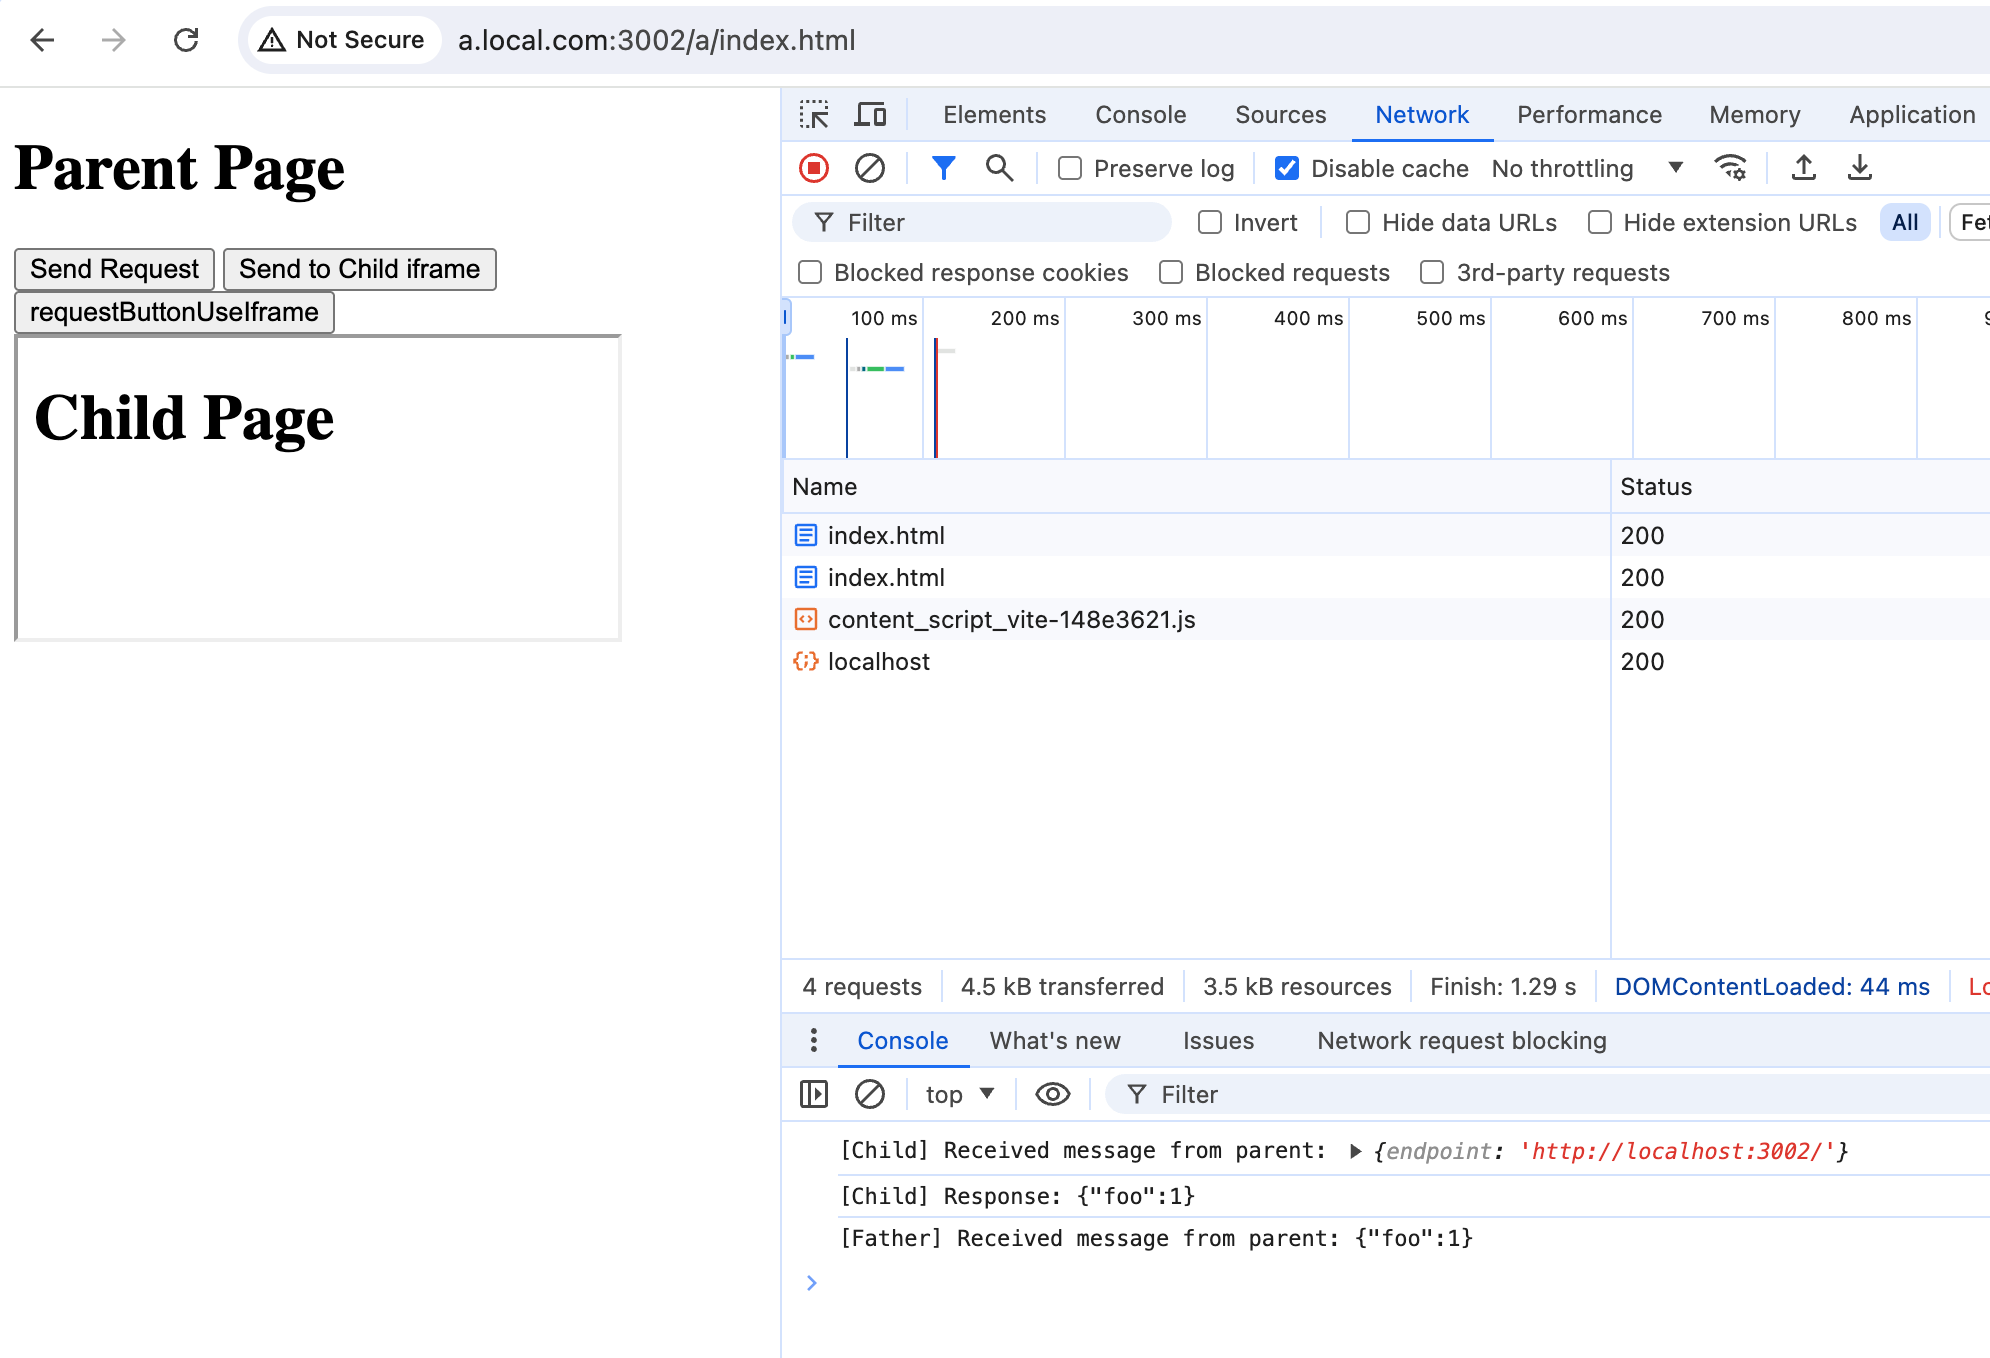Click the Send to Child iframe button
The image size is (1990, 1358).
[x=359, y=269]
